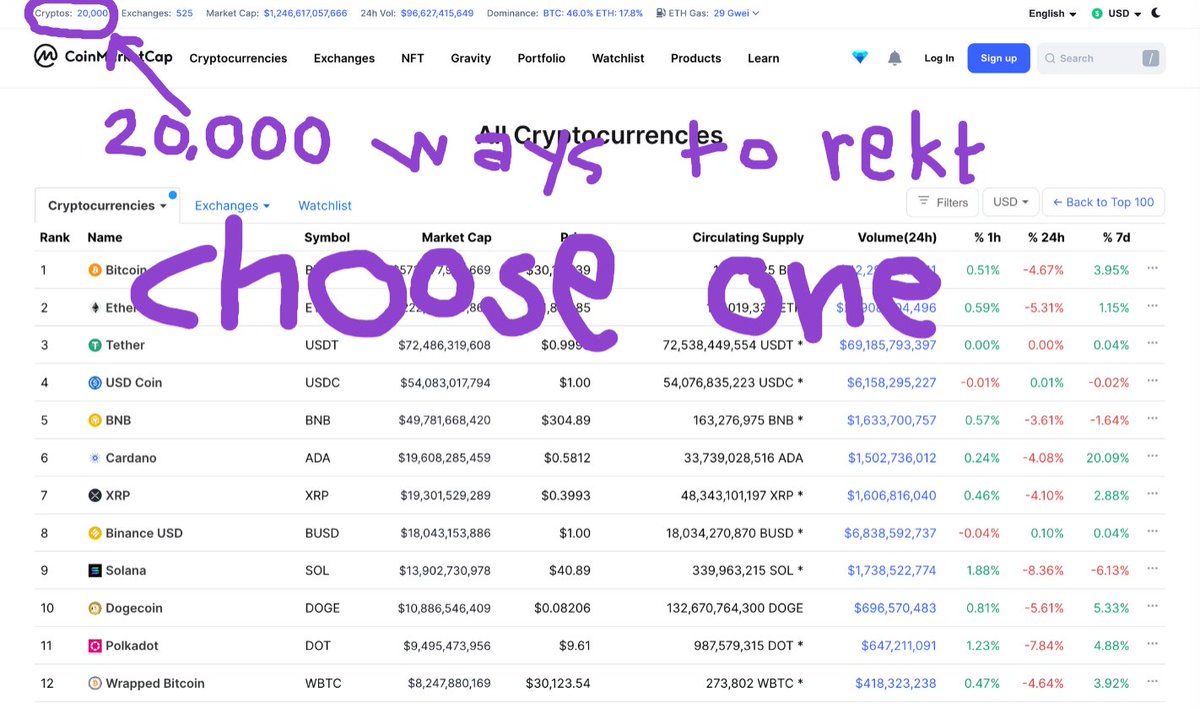Sort by Circulating Supply column header
1200x709 pixels.
748,237
